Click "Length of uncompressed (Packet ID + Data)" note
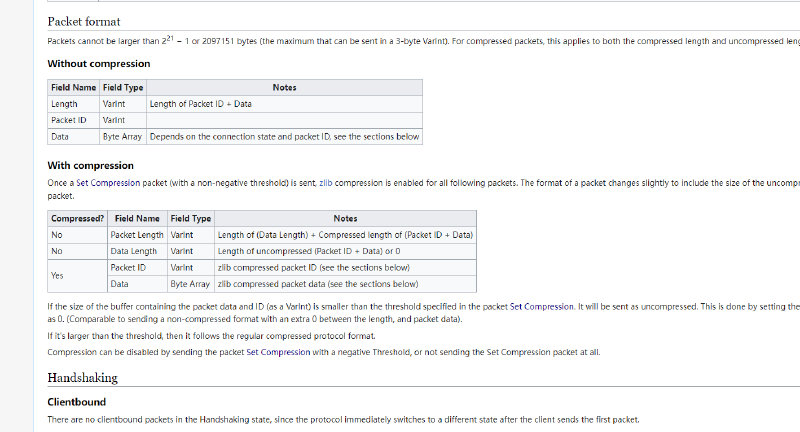The width and height of the screenshot is (800, 432). [x=309, y=251]
